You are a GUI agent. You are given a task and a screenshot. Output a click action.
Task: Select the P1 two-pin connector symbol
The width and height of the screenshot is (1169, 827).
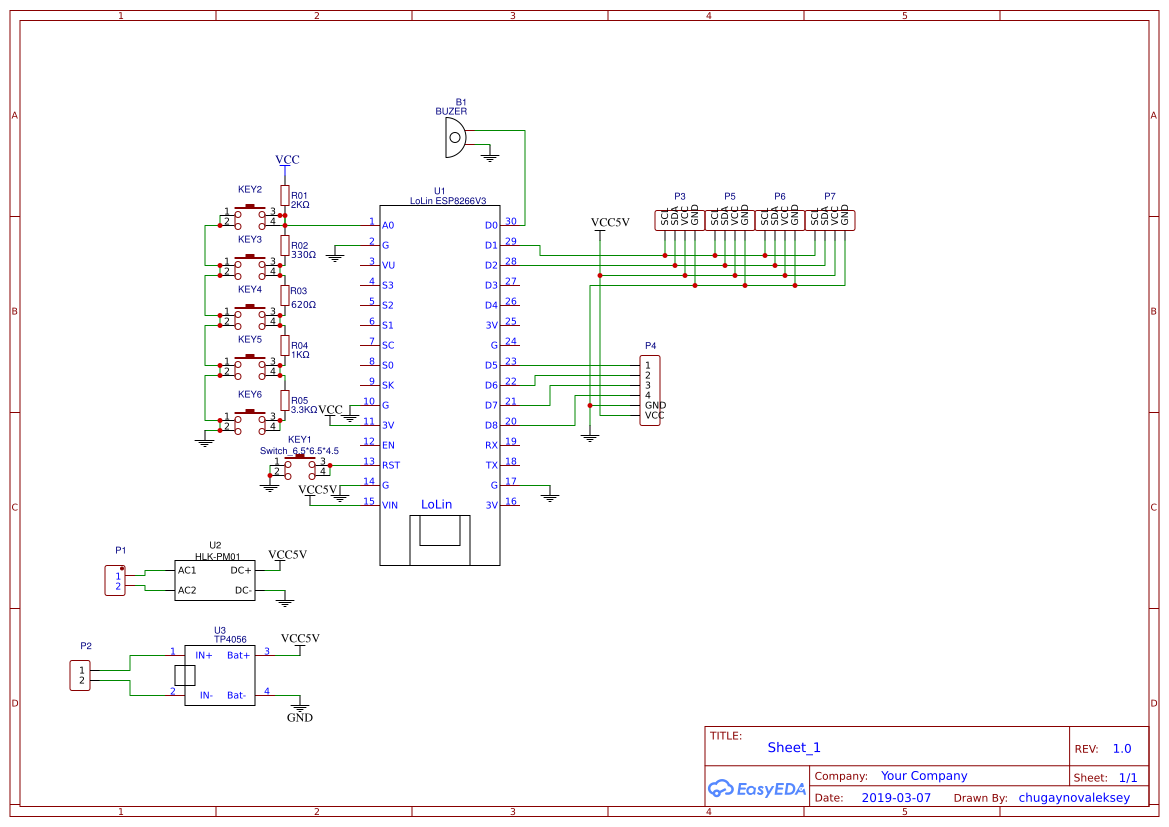tap(115, 580)
